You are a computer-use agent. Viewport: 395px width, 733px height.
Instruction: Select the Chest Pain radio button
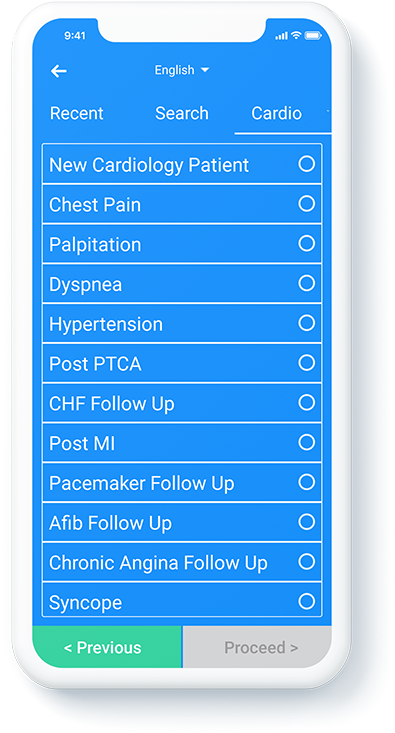point(307,203)
